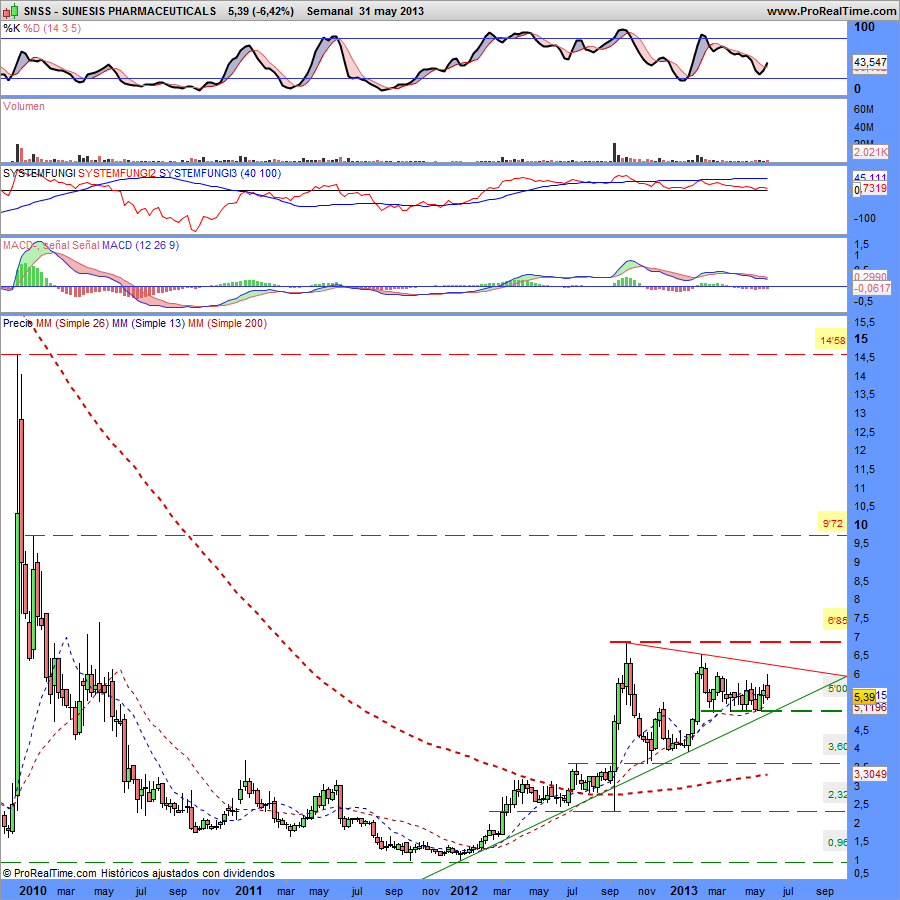Image resolution: width=900 pixels, height=900 pixels.
Task: Select the red SYSTEMFUNGI2 indicator label
Action: point(117,173)
